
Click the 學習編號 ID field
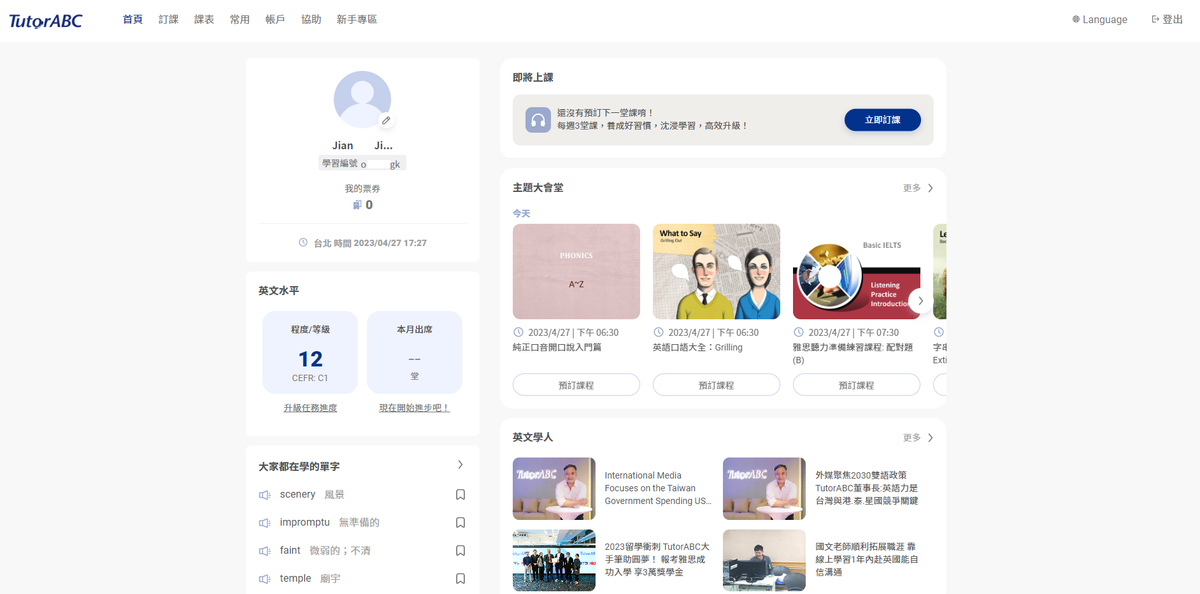(362, 163)
